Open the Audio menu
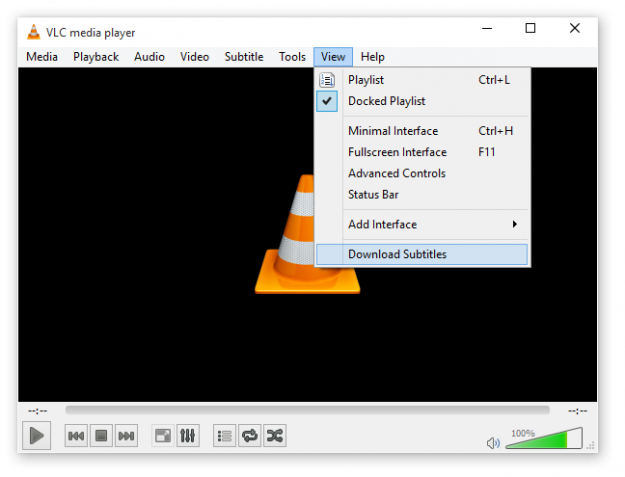This screenshot has width=625, height=477. point(149,57)
